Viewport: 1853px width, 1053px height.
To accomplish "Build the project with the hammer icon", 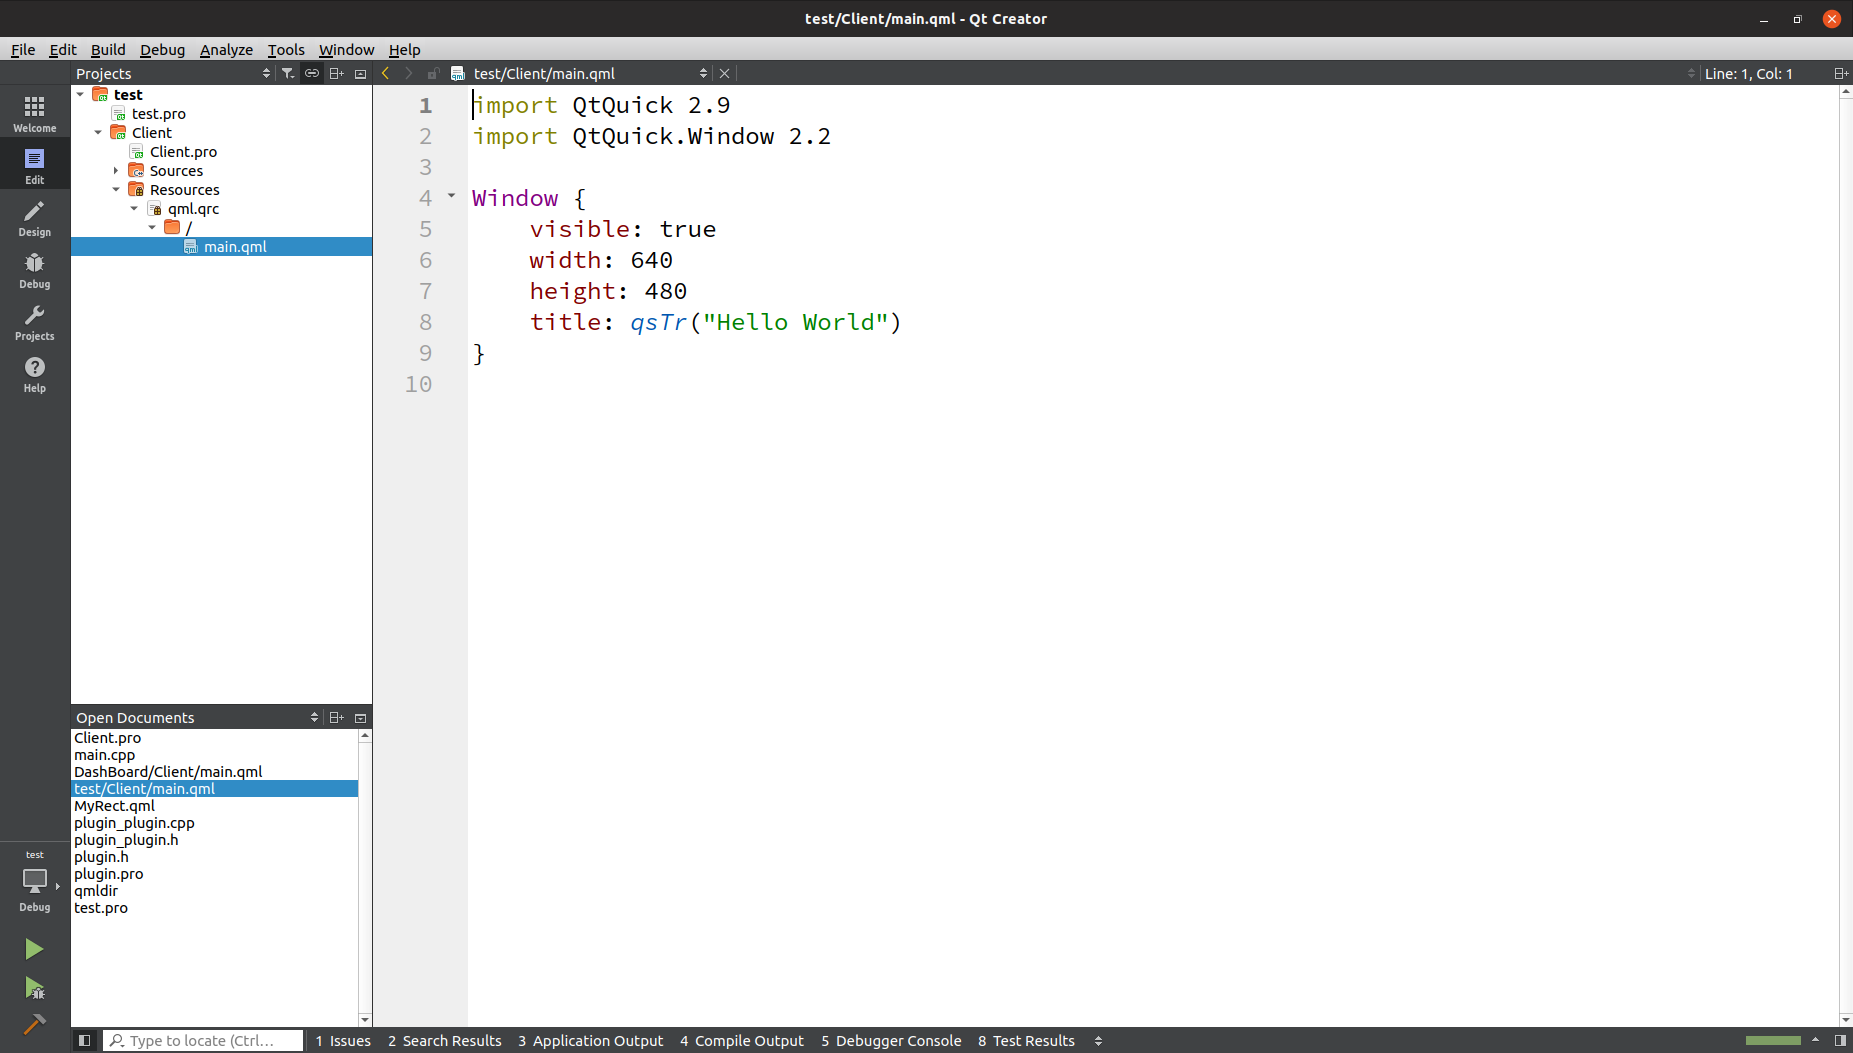I will tap(33, 1025).
